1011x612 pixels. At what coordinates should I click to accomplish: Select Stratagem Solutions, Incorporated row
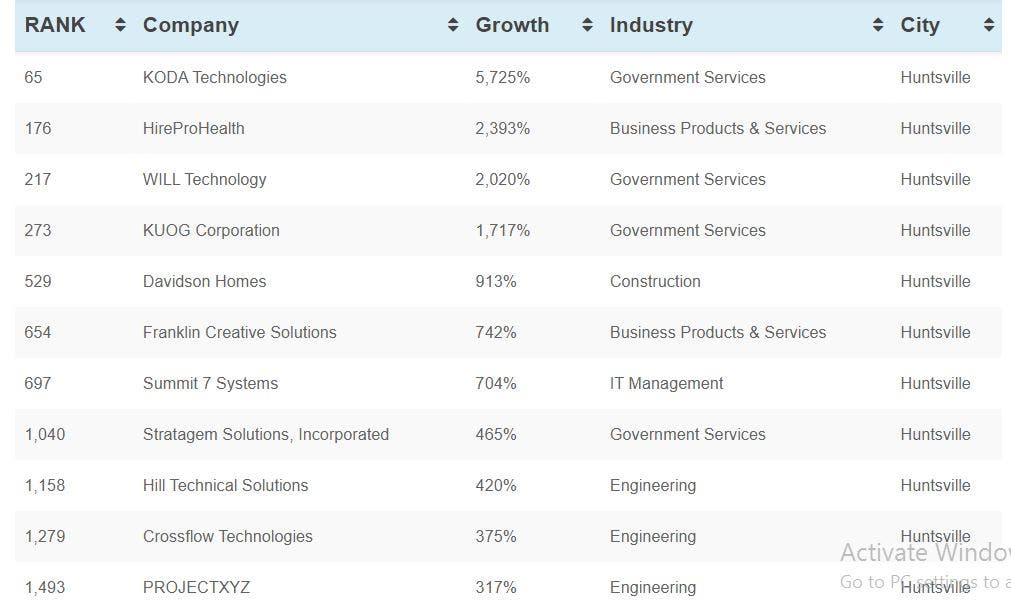[x=265, y=435]
